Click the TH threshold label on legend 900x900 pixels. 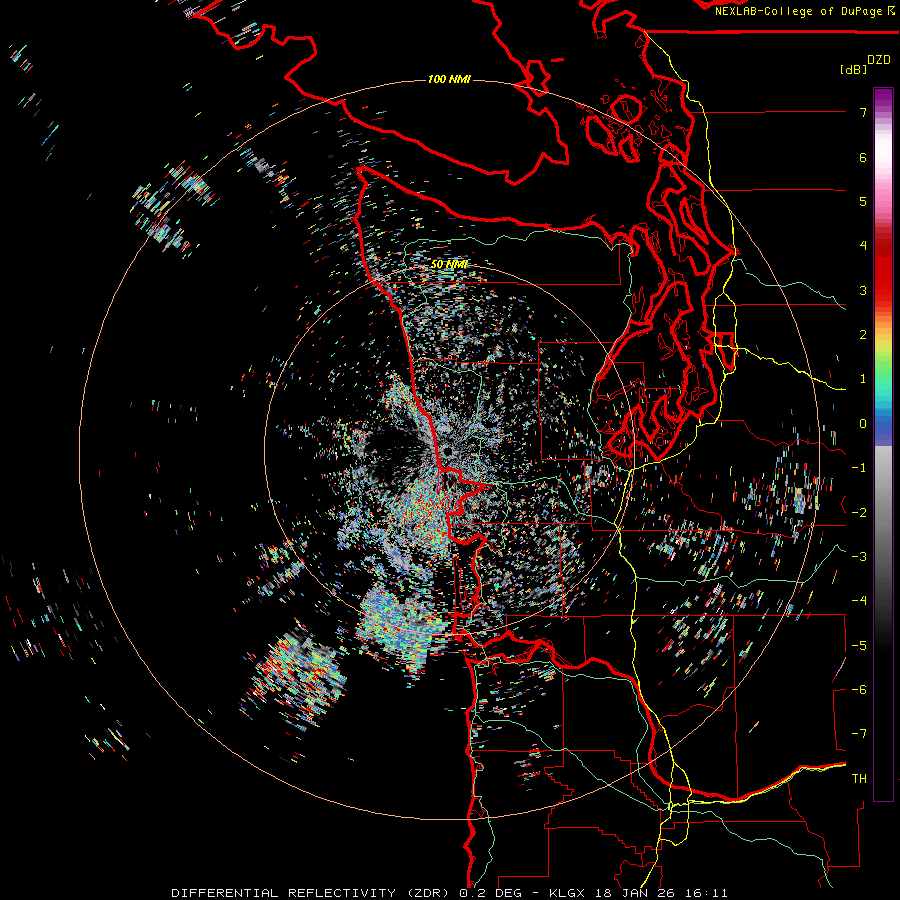pos(859,779)
